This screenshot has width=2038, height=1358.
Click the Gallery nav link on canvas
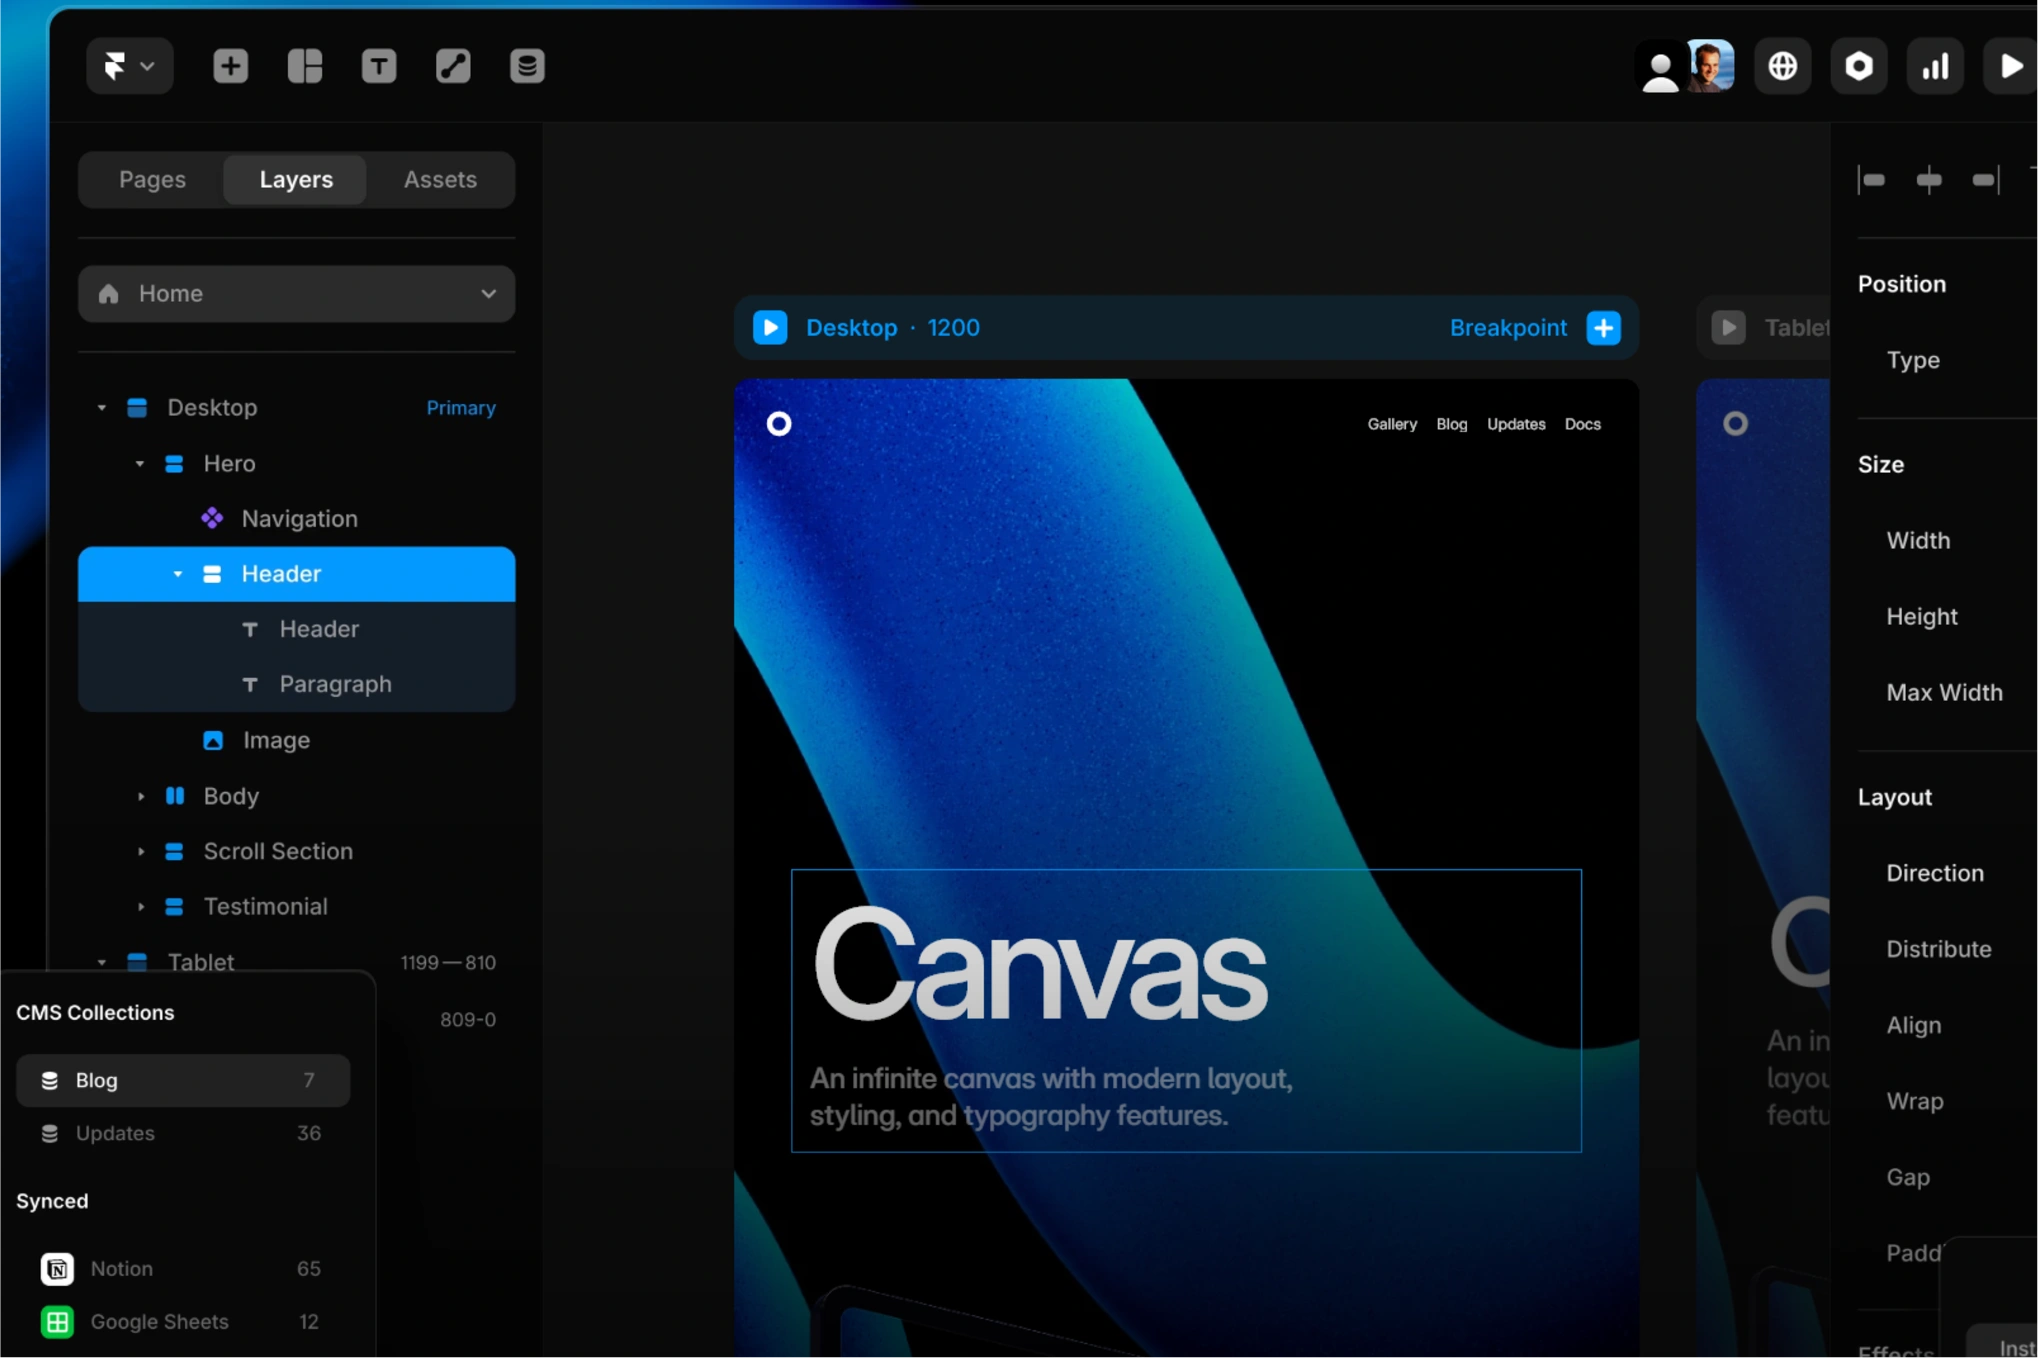[1392, 424]
